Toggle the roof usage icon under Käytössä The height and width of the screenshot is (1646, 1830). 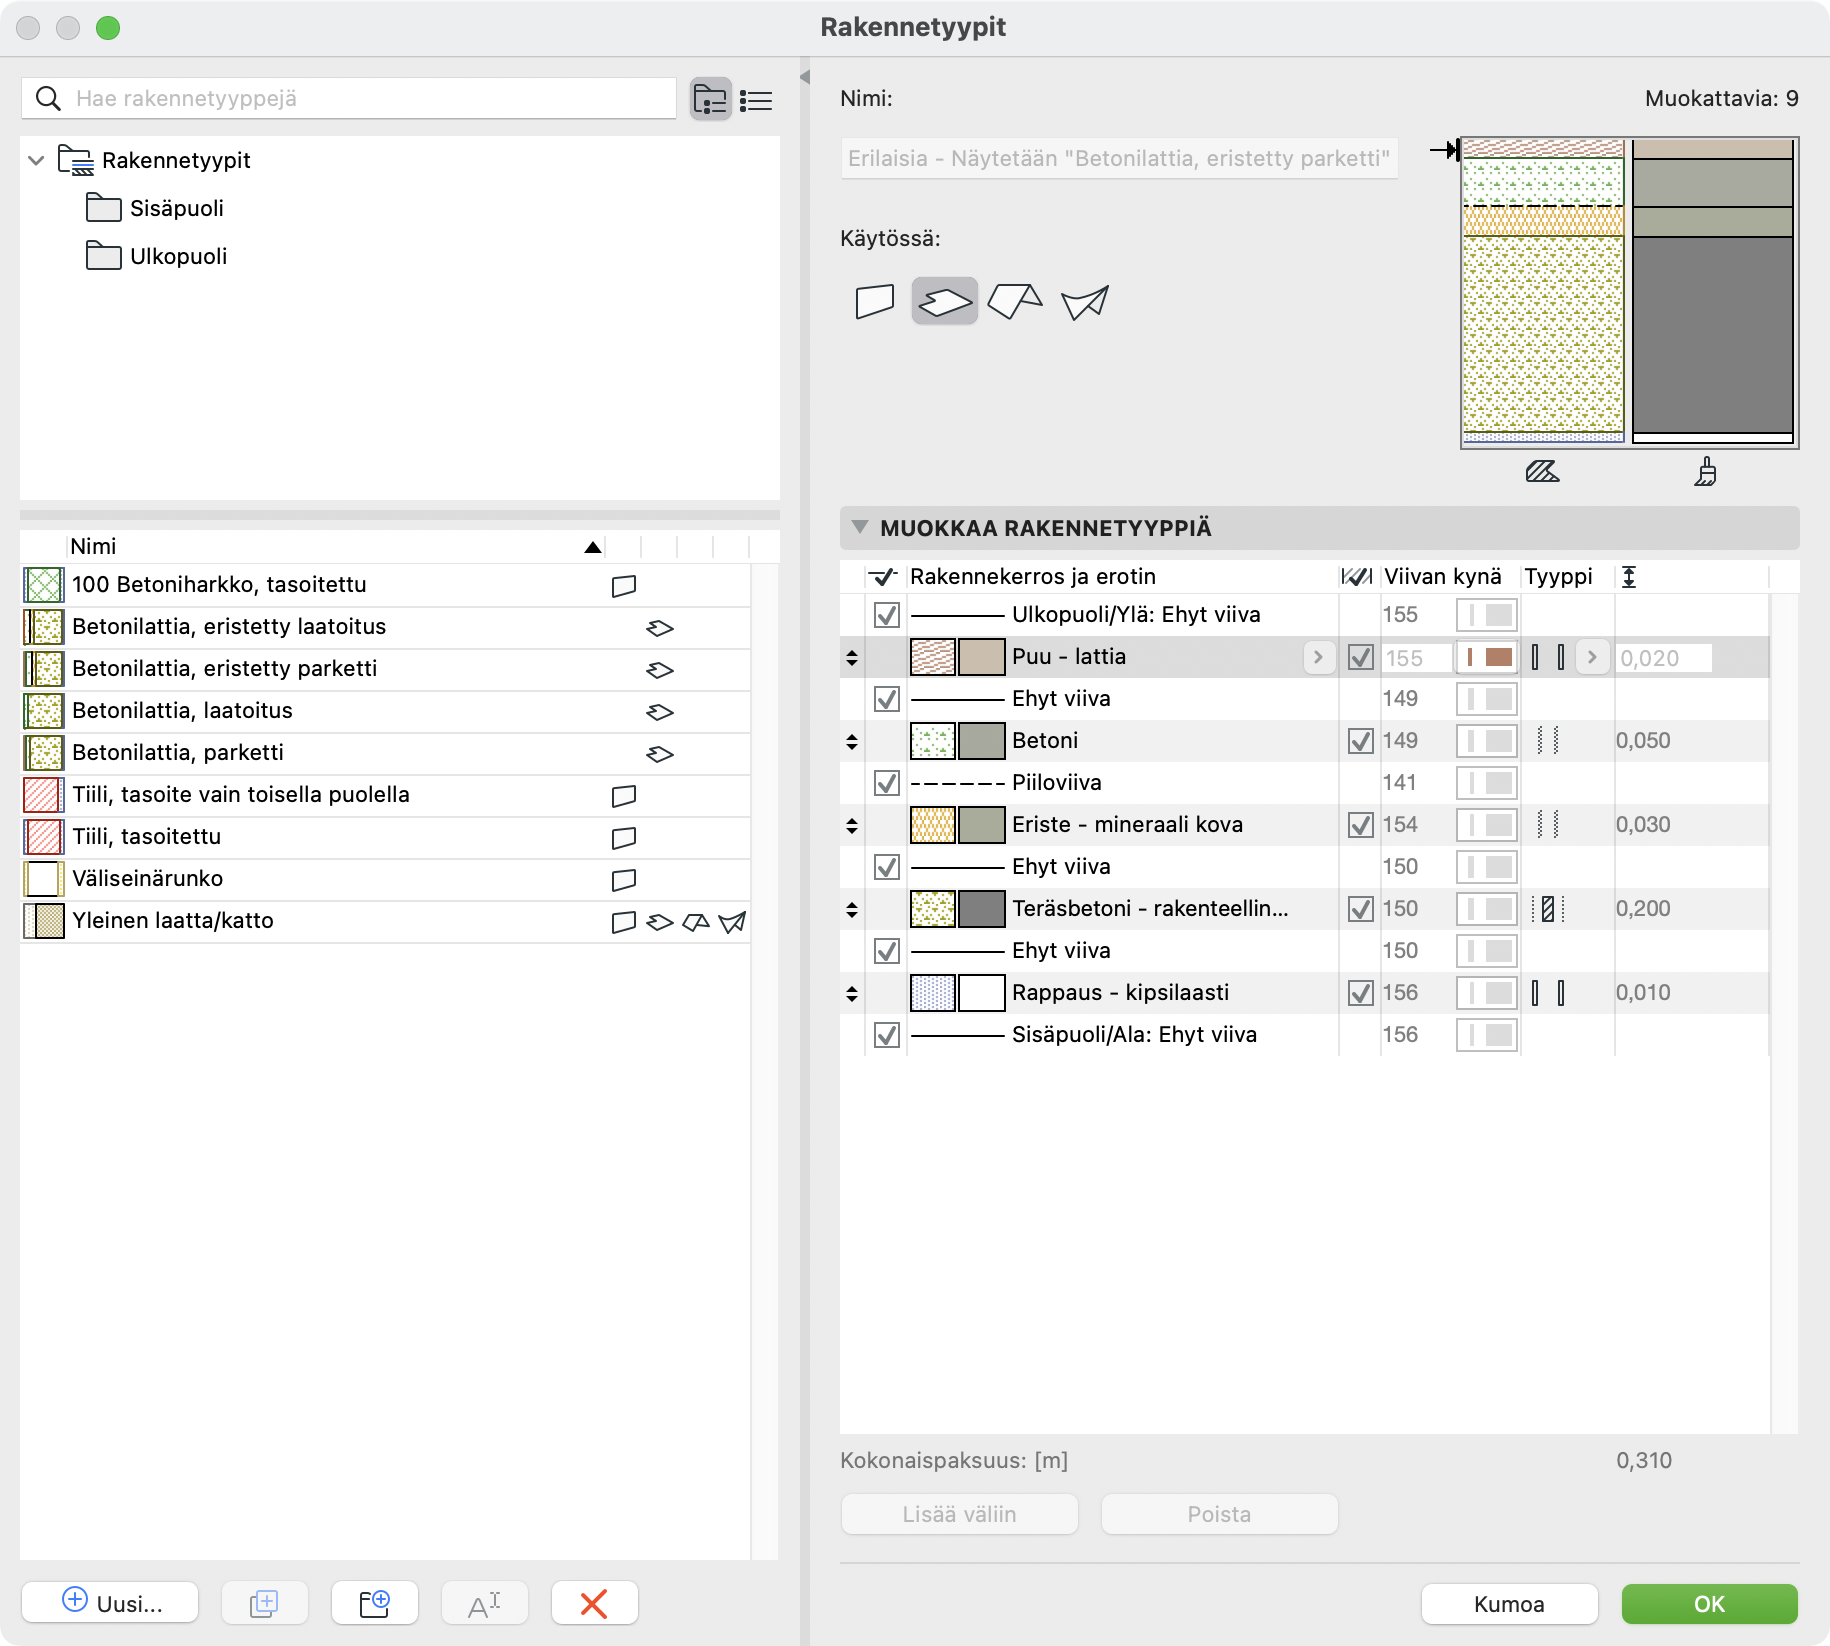[1014, 301]
